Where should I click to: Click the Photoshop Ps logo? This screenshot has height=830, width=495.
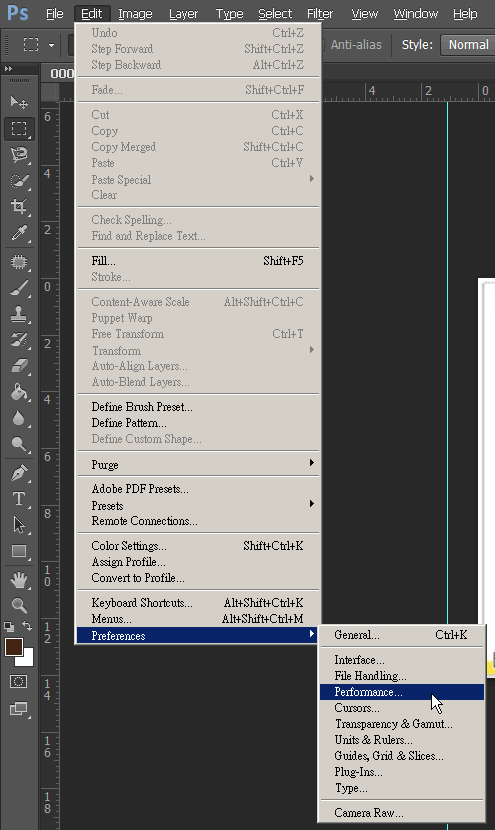click(x=17, y=13)
